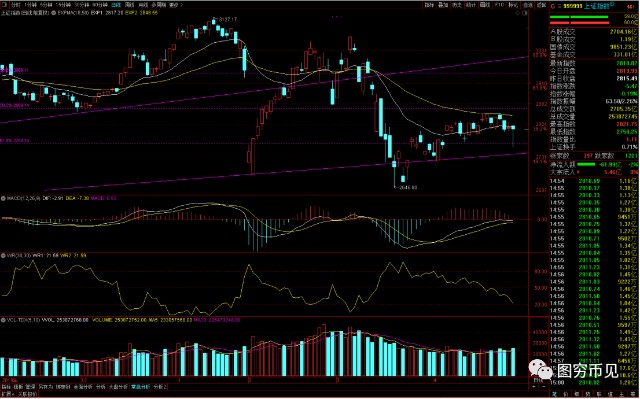Screen dimensions: 640x399
Task: Switch to 周线 weekly chart
Action: point(129,5)
